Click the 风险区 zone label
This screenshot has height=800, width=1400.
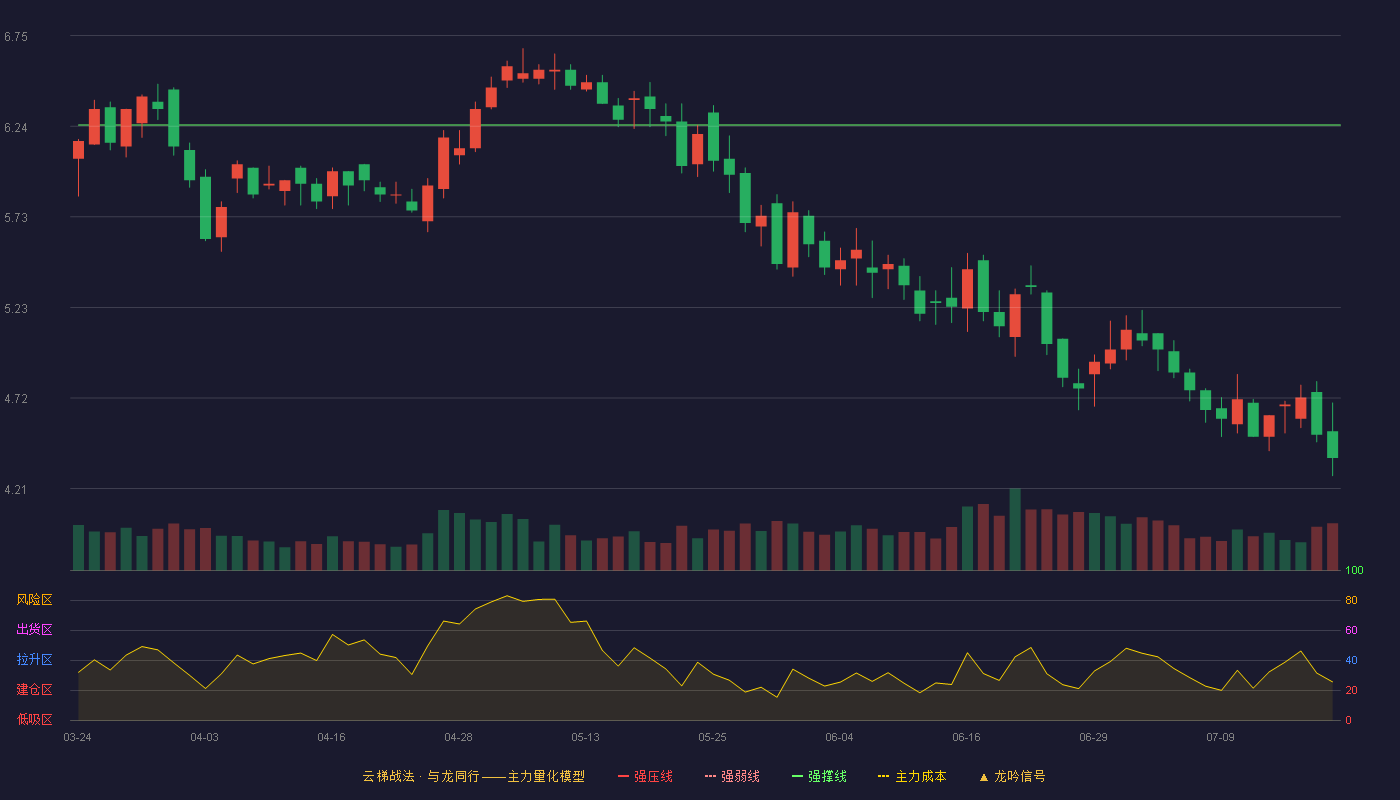pos(34,600)
